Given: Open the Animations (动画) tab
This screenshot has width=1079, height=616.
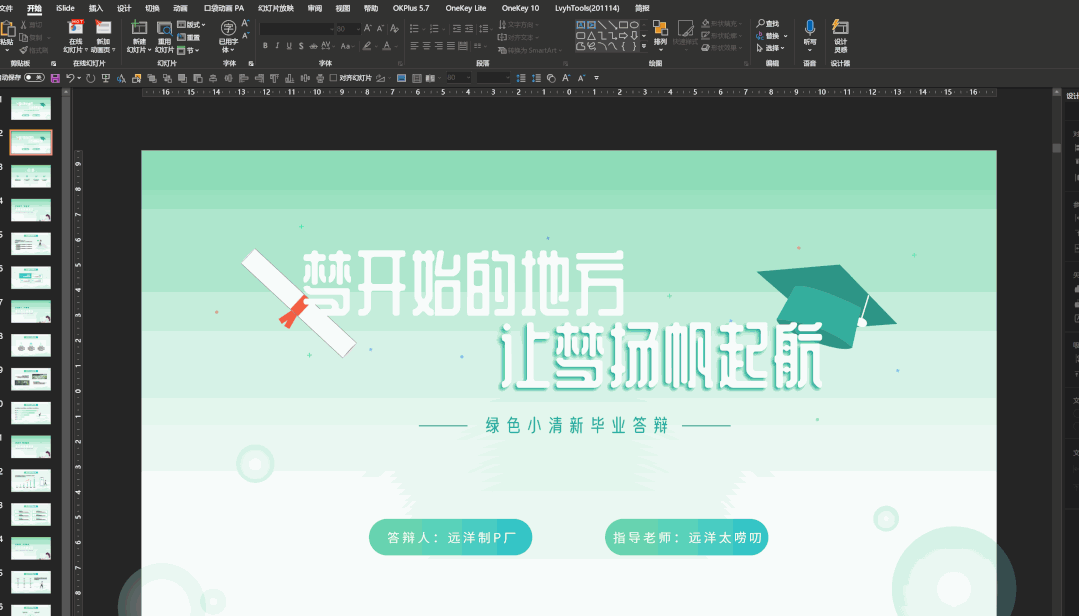Looking at the screenshot, I should pos(180,8).
